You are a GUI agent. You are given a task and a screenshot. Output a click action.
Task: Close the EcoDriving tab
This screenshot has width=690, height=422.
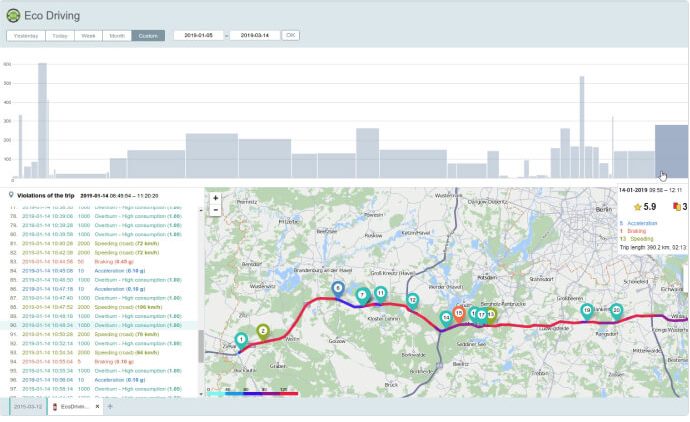point(97,407)
